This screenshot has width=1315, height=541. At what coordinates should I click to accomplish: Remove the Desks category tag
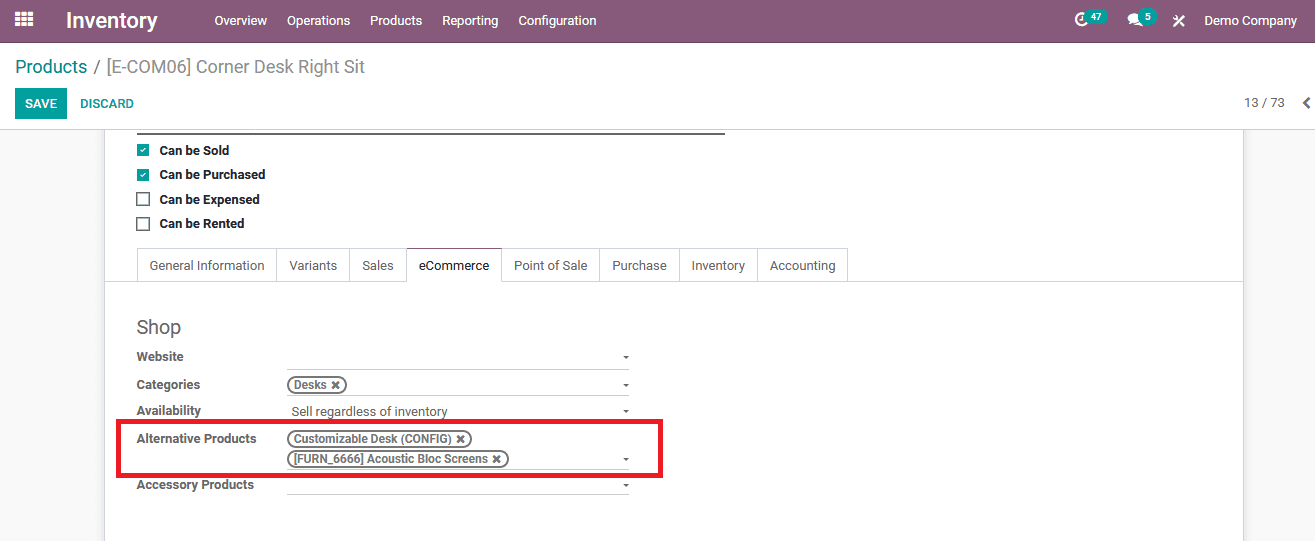point(336,384)
